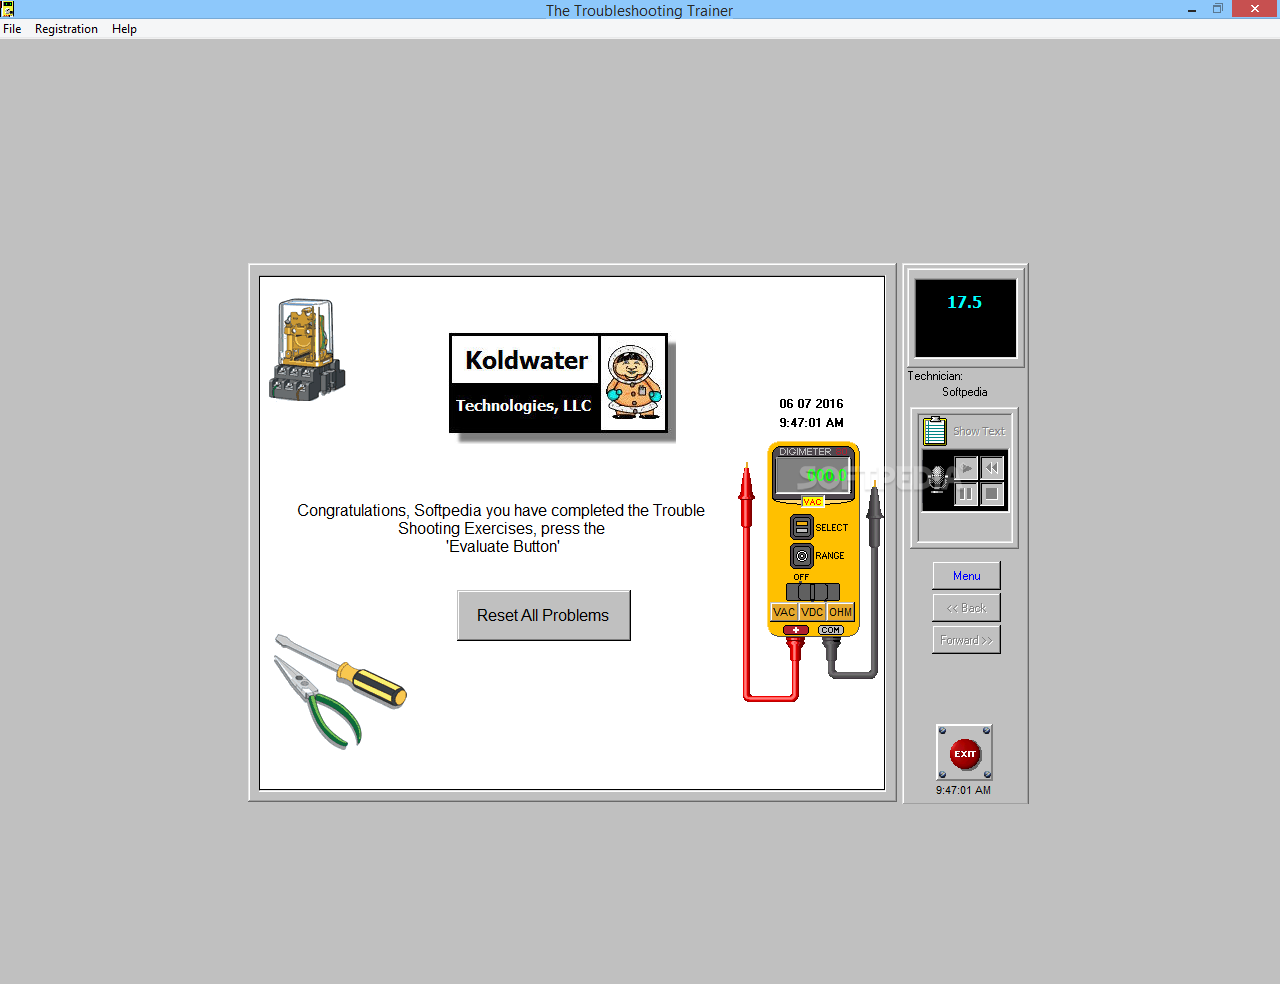1280x984 pixels.
Task: Click the 17.5 score display
Action: click(965, 318)
